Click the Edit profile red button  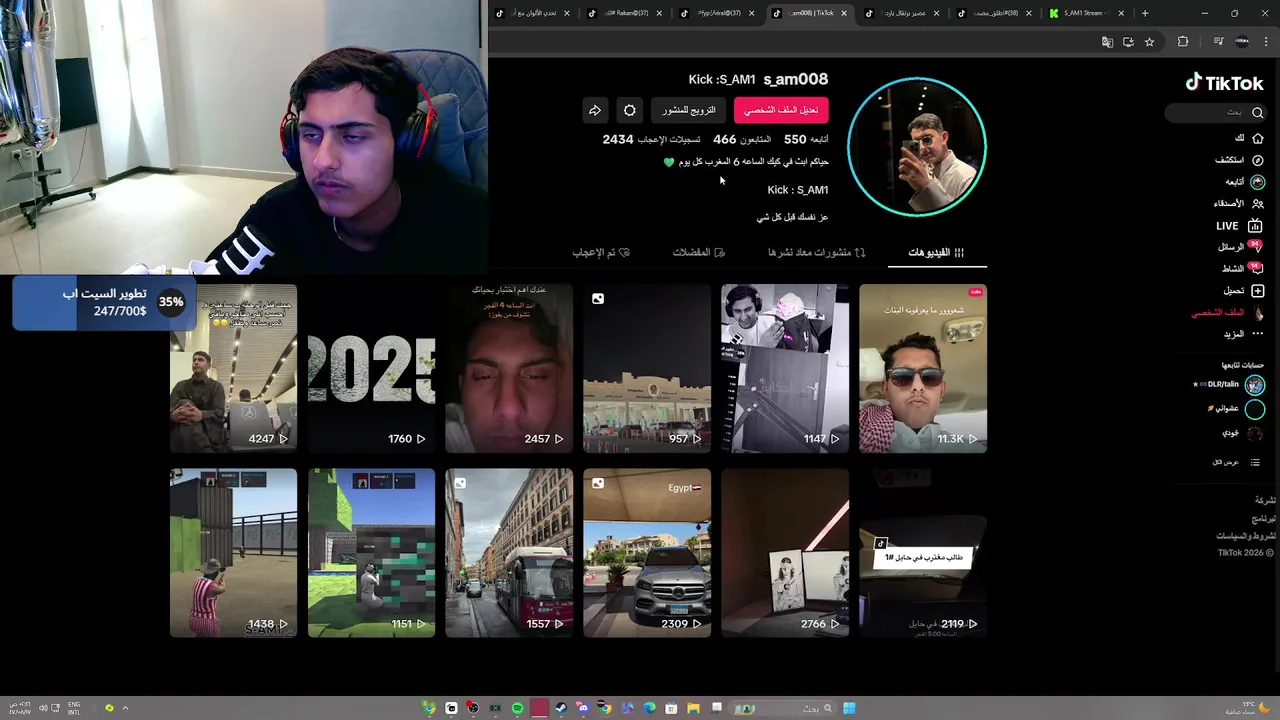(781, 110)
